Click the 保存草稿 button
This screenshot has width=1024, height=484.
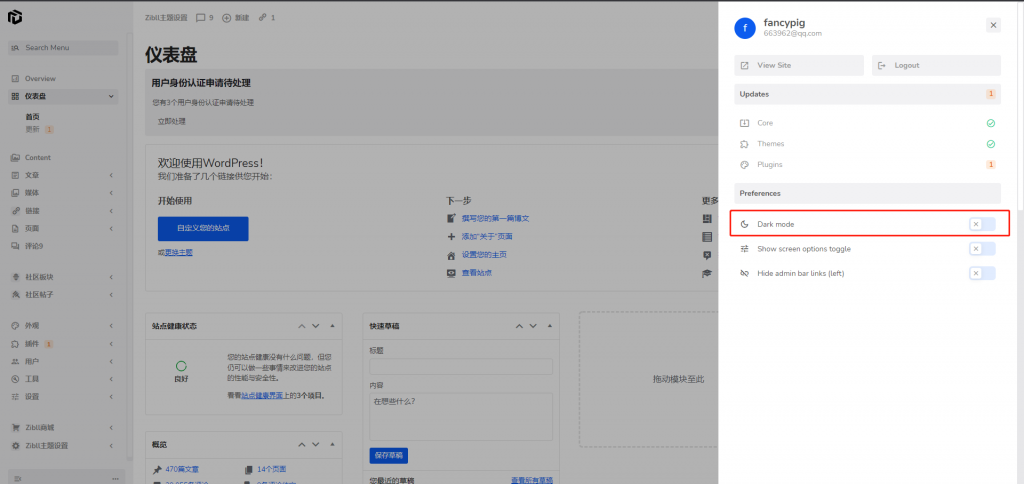[389, 455]
